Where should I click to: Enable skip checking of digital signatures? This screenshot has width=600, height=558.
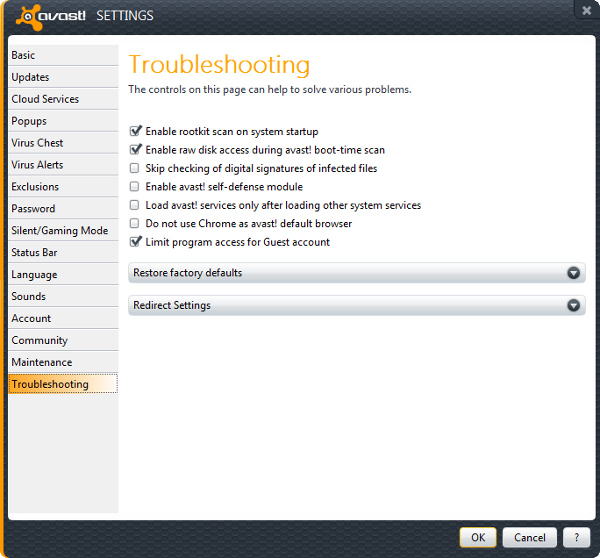point(135,168)
